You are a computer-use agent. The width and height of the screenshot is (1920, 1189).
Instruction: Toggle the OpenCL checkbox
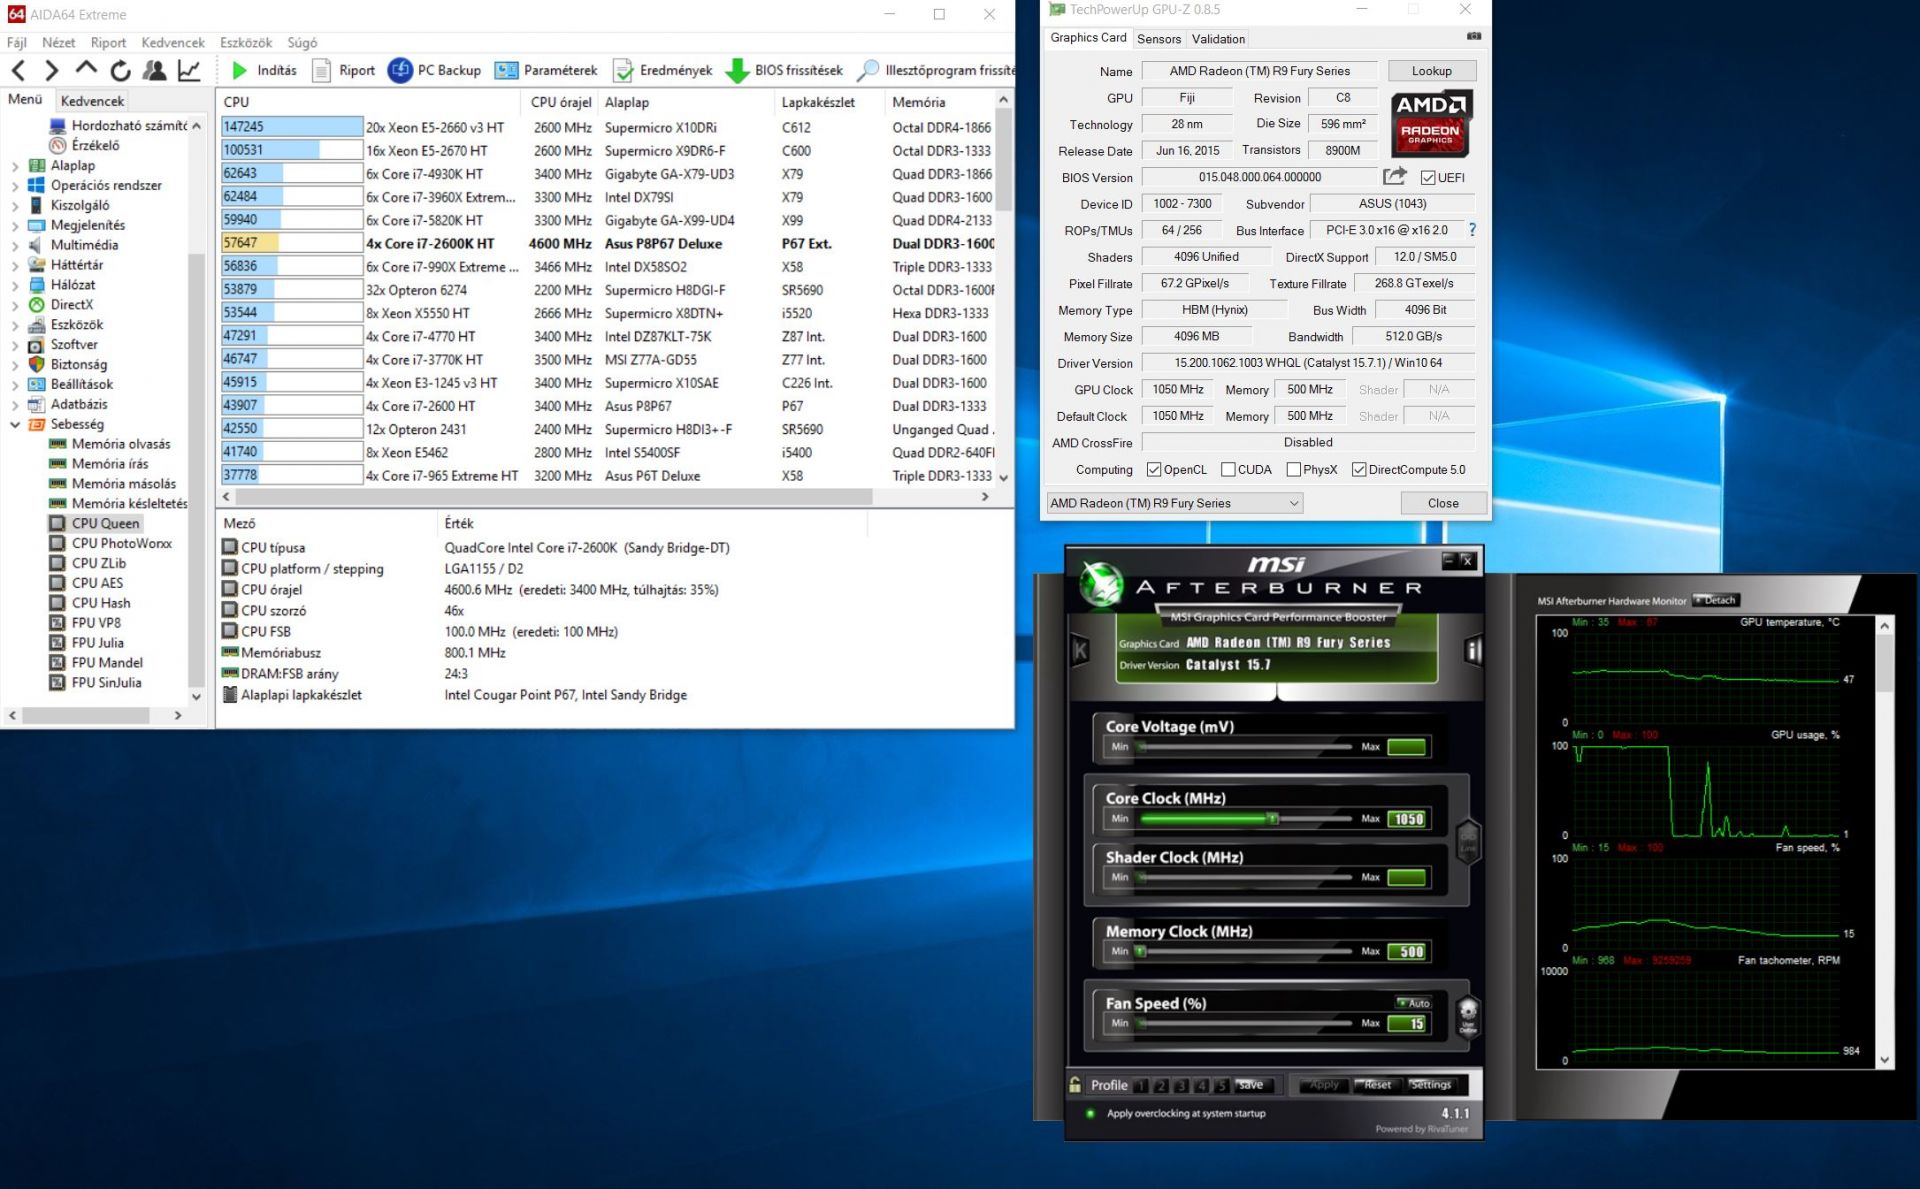pyautogui.click(x=1154, y=470)
